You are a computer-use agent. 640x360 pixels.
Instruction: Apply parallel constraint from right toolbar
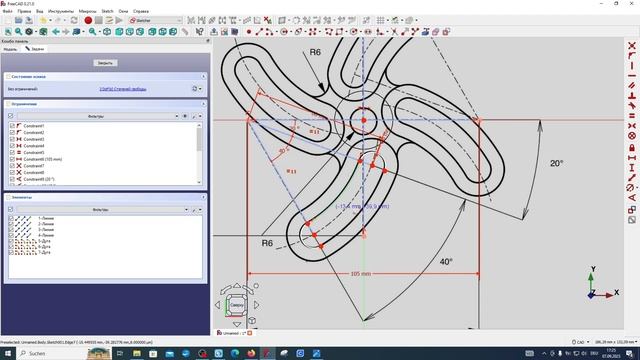tap(632, 86)
